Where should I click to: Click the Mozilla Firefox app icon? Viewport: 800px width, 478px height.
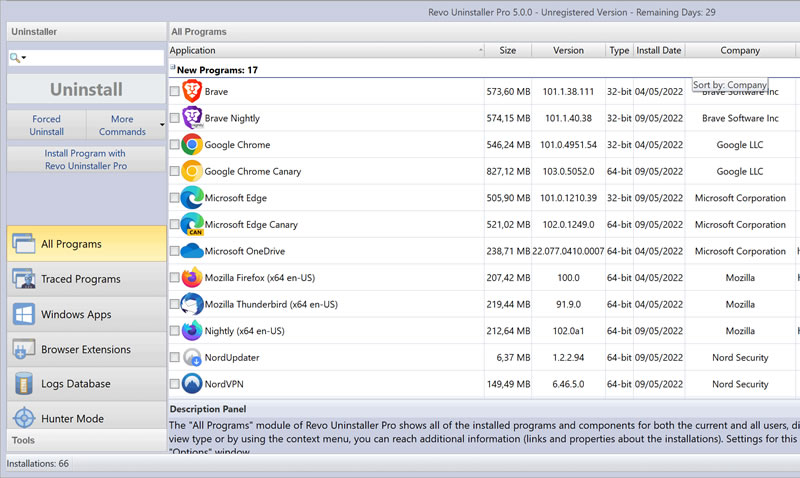point(192,278)
